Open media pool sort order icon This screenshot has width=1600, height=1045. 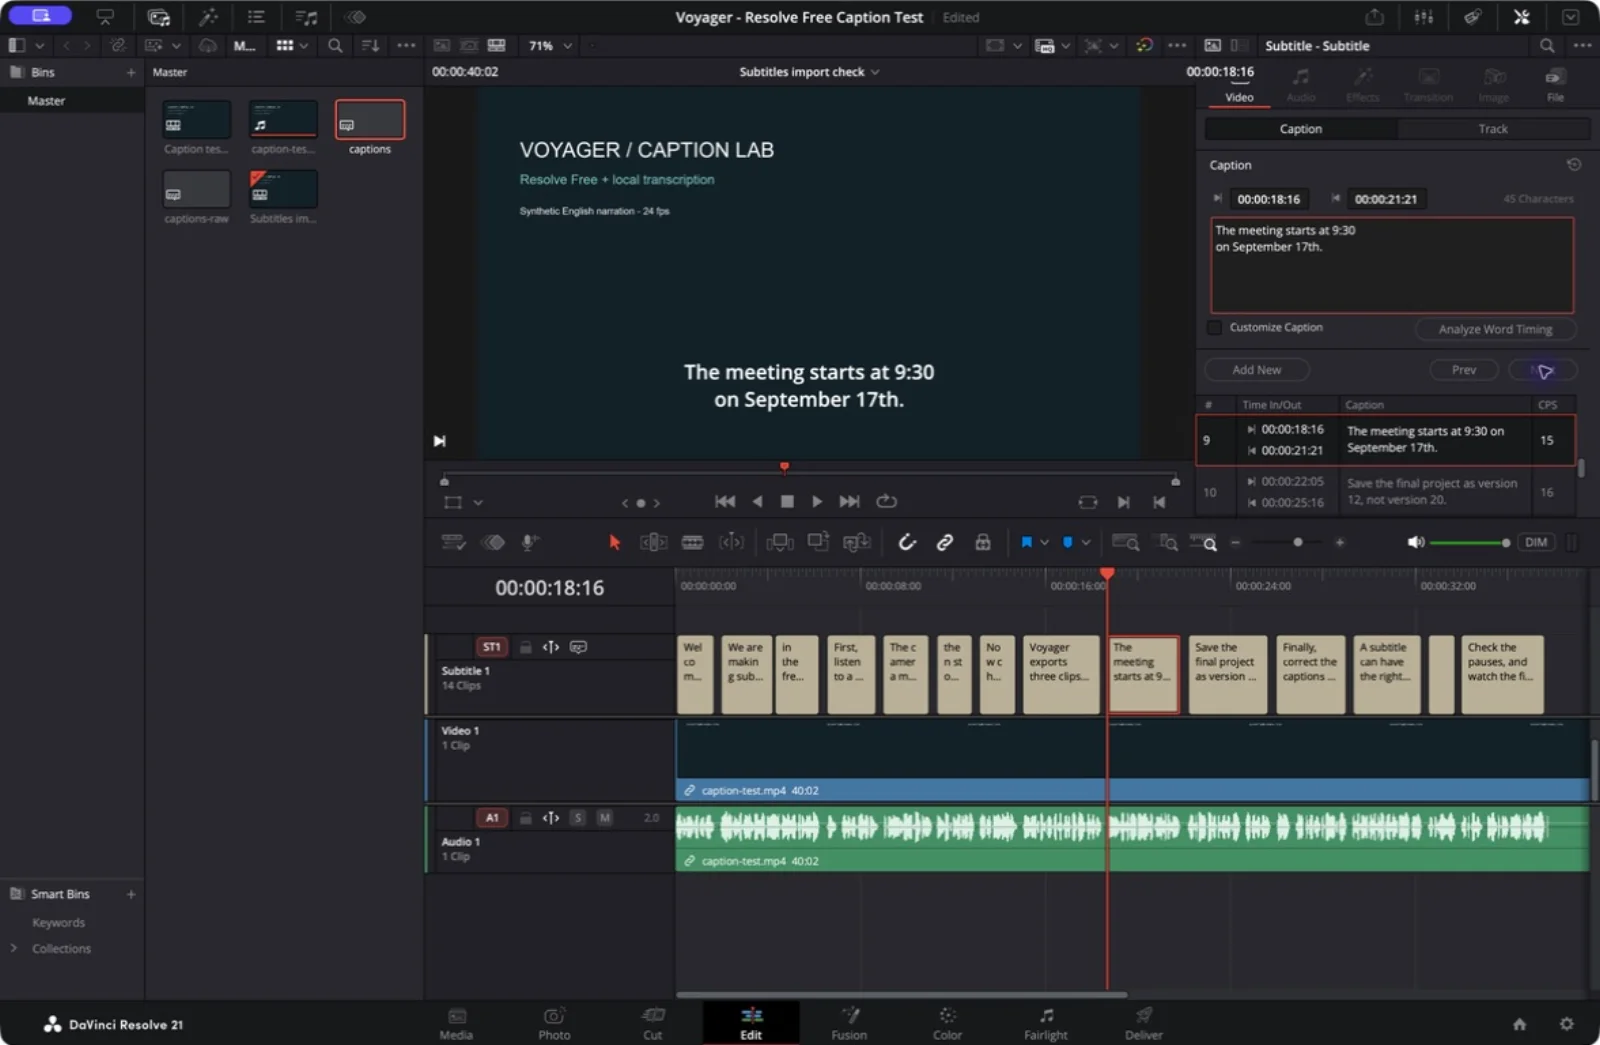click(x=370, y=46)
